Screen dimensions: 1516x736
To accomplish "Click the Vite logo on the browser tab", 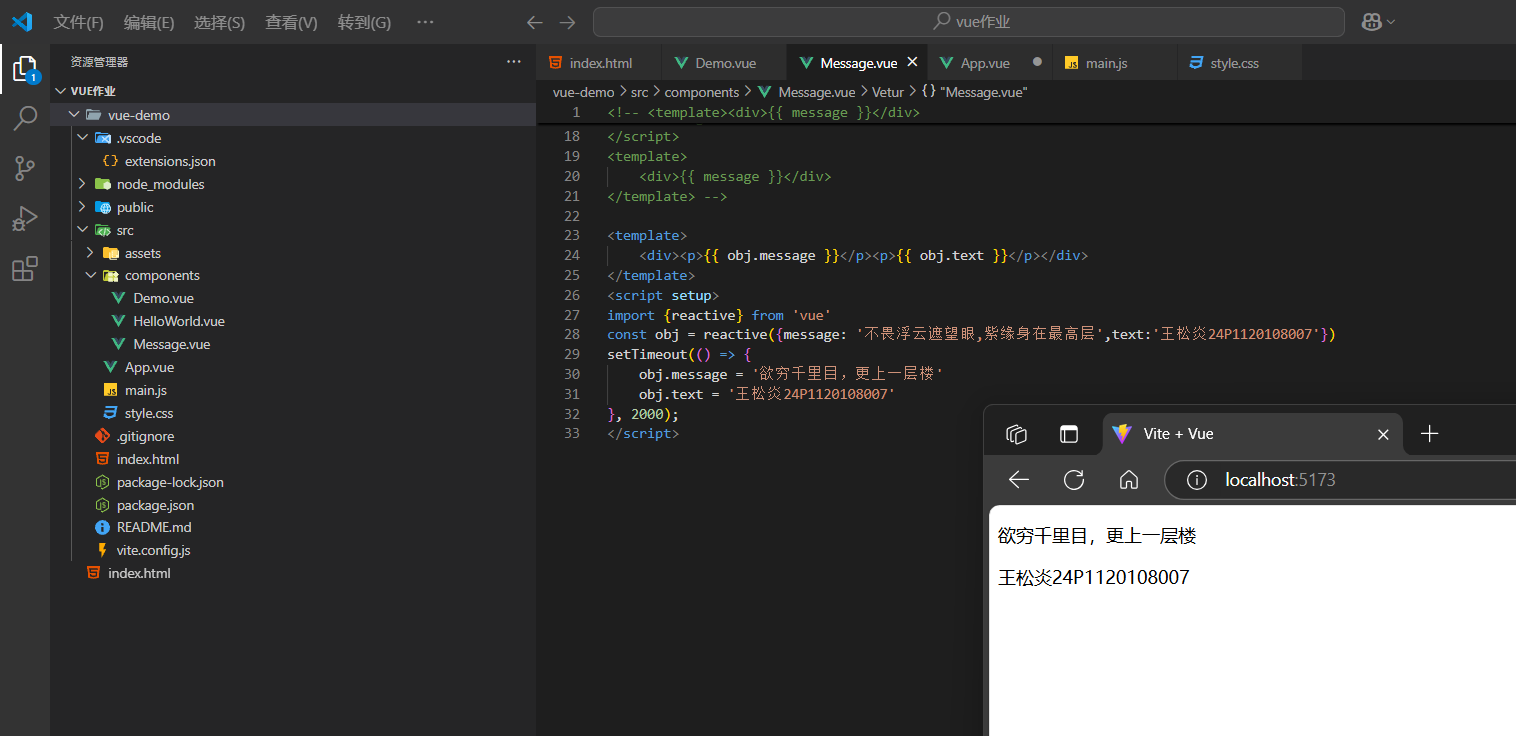I will click(x=1122, y=434).
